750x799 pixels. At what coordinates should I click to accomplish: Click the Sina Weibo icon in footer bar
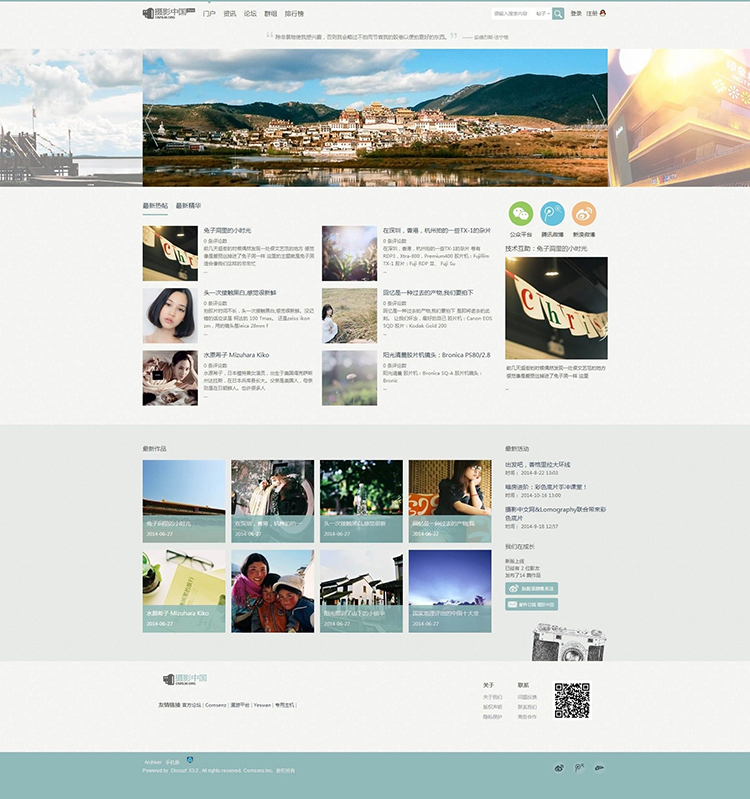[x=559, y=767]
